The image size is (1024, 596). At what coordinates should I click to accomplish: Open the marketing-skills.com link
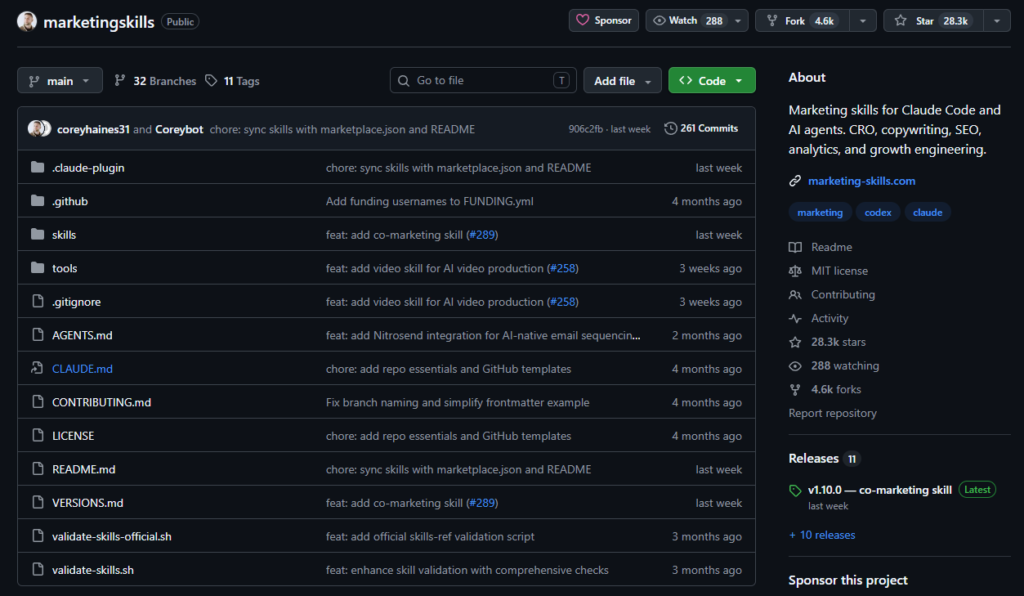pos(861,181)
